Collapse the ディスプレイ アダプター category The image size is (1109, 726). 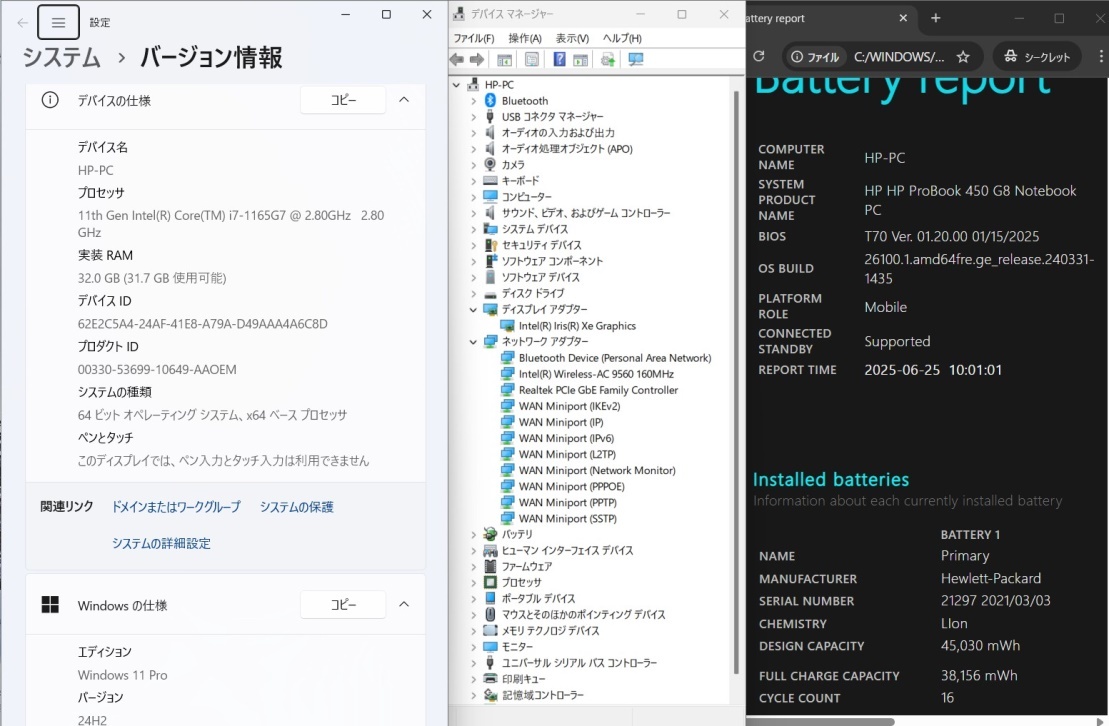tap(473, 309)
